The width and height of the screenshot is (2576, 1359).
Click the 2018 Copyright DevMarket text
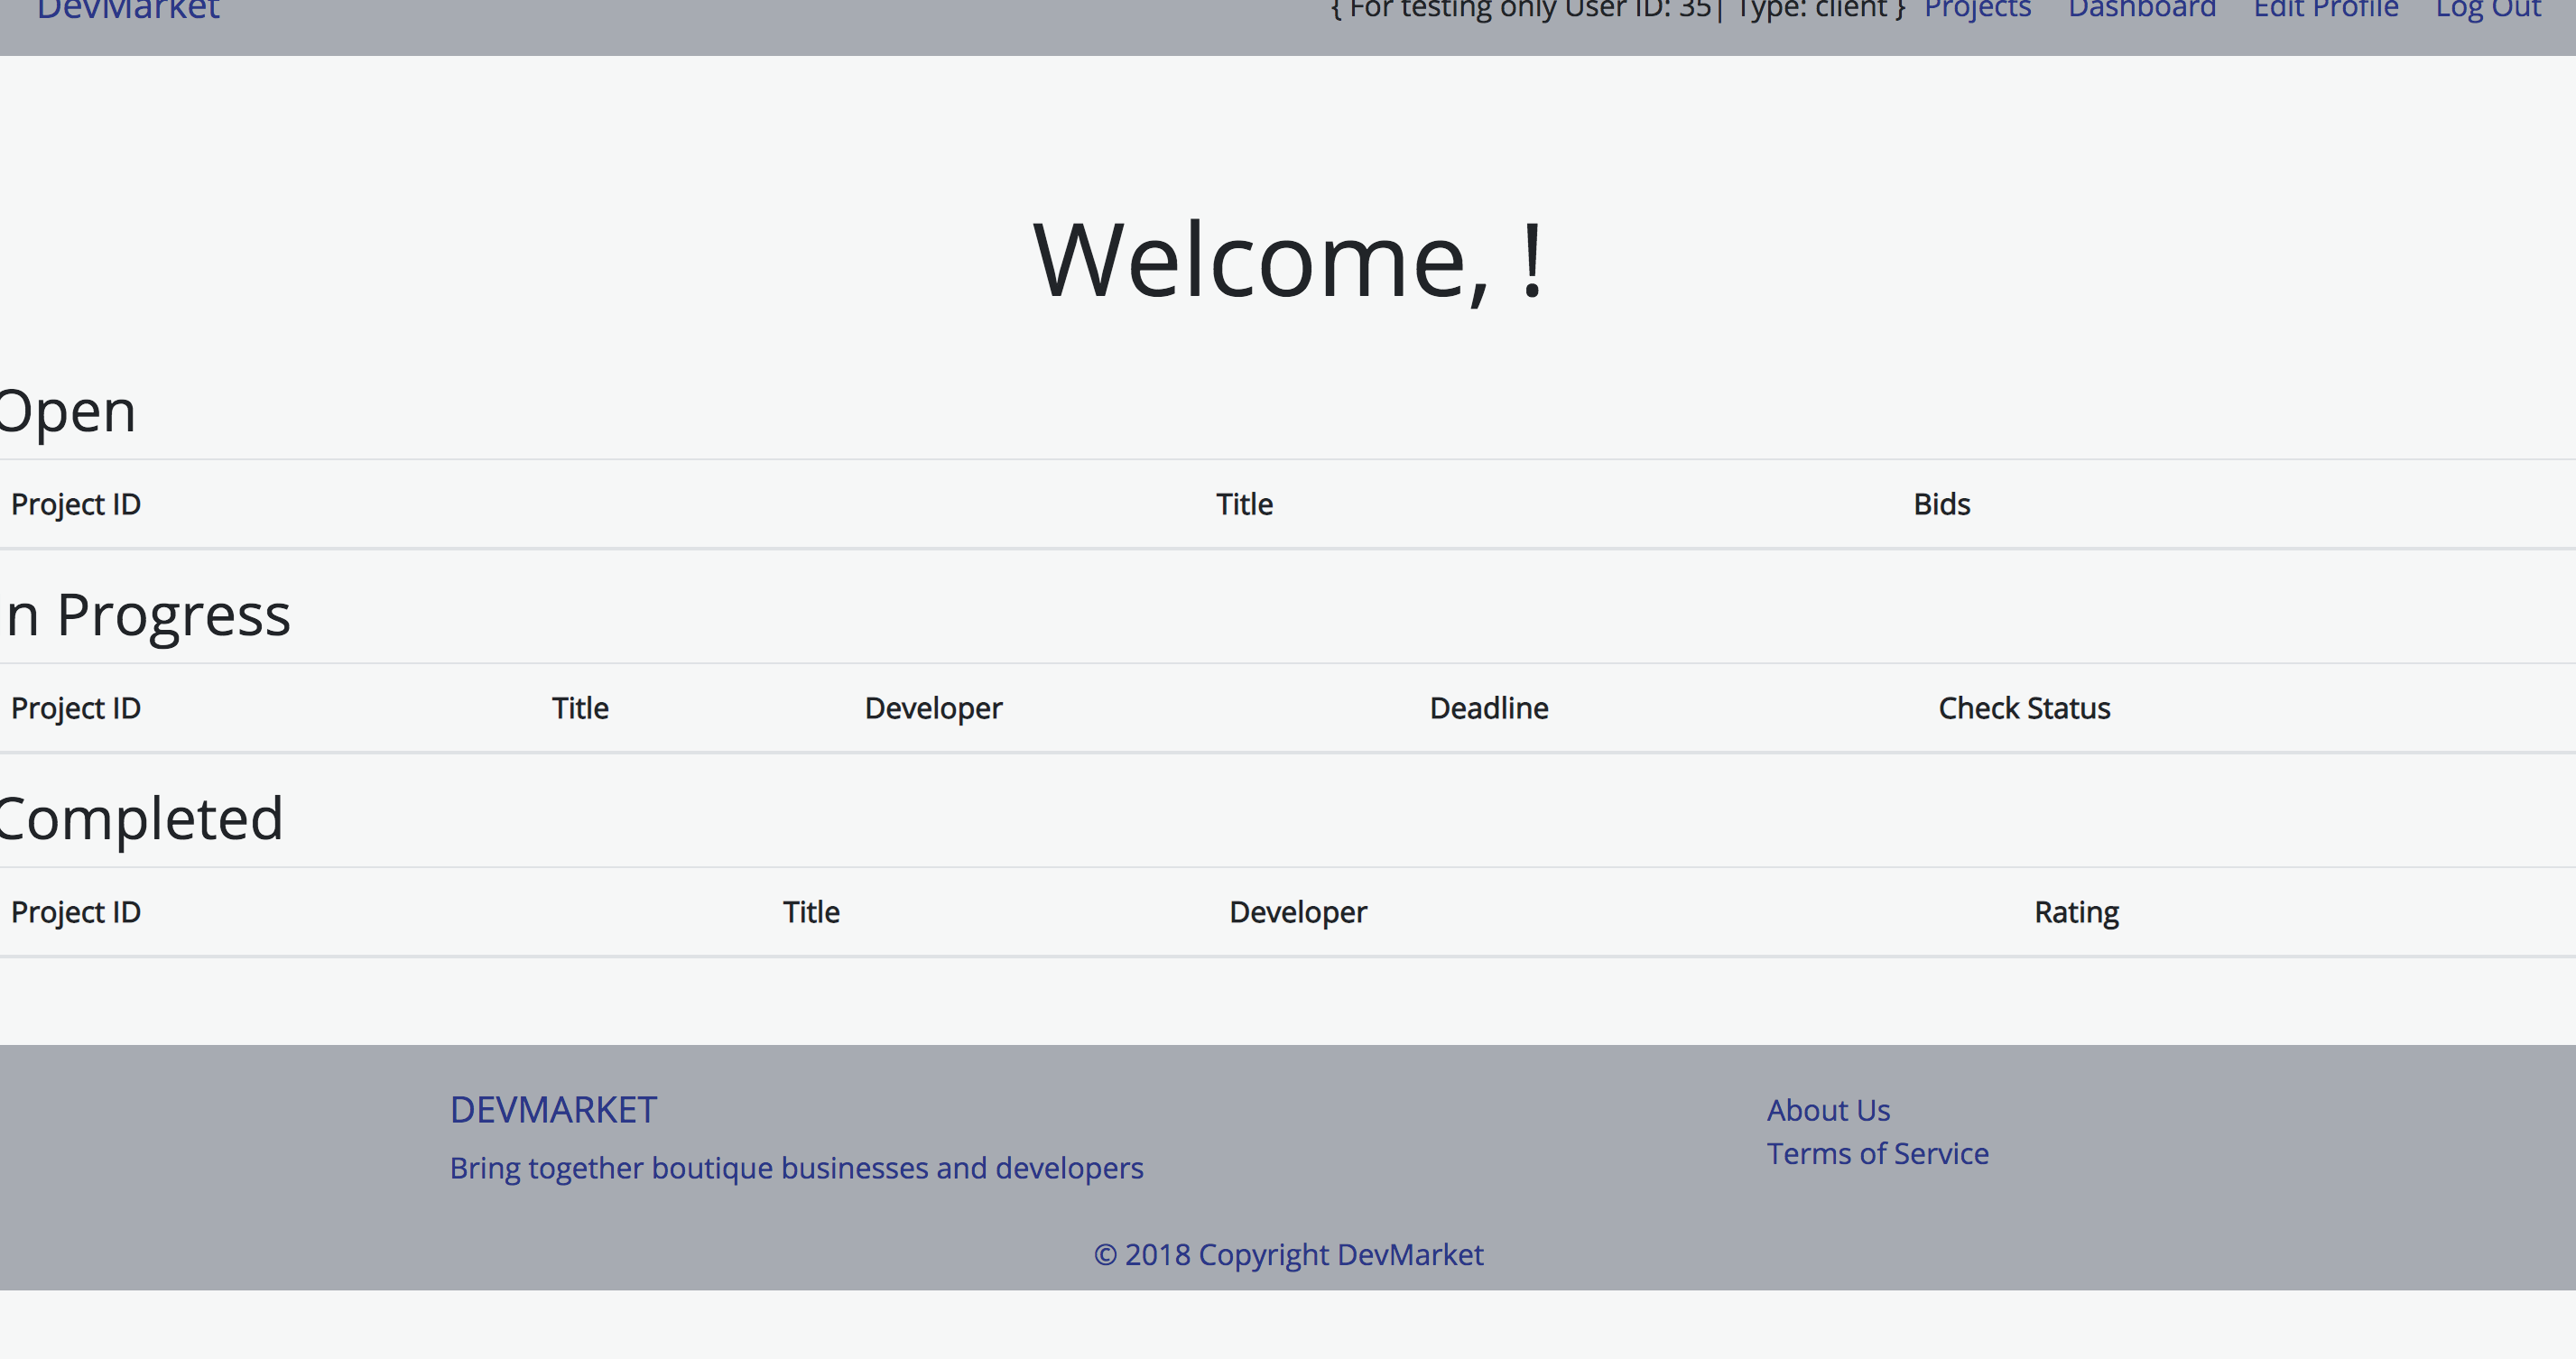point(1288,1254)
